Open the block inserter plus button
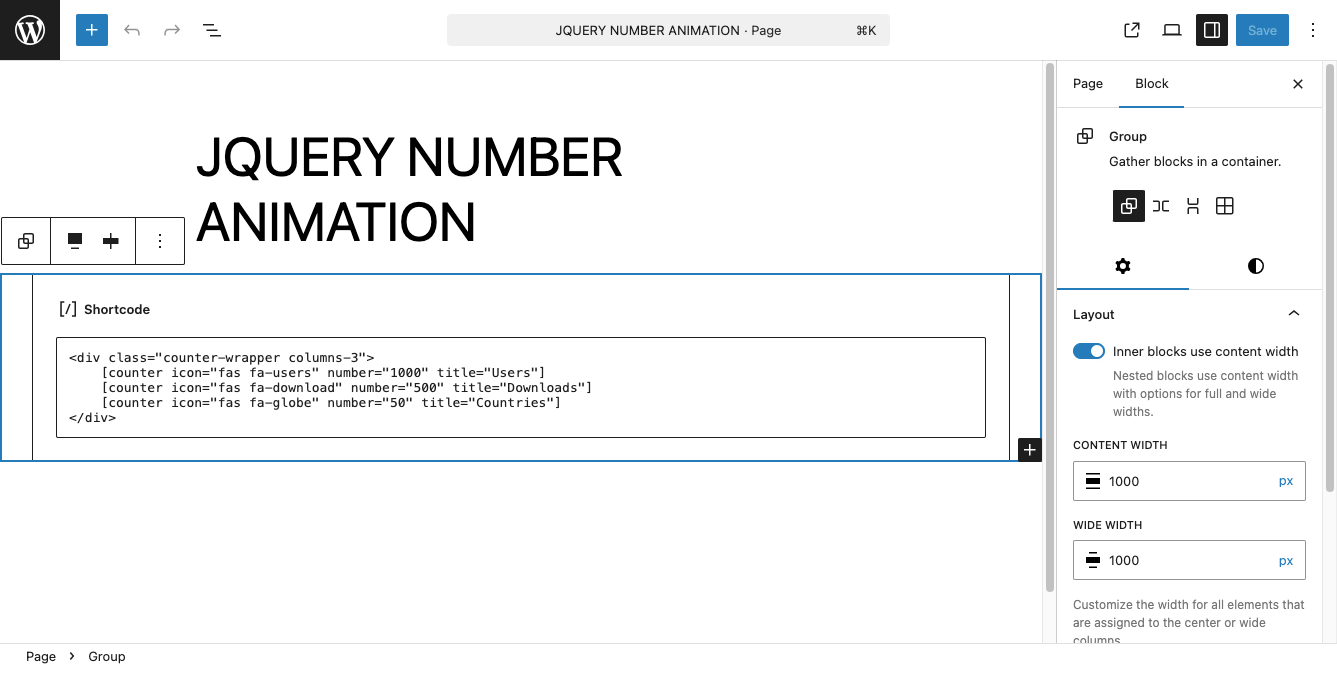1337x700 pixels. point(91,30)
